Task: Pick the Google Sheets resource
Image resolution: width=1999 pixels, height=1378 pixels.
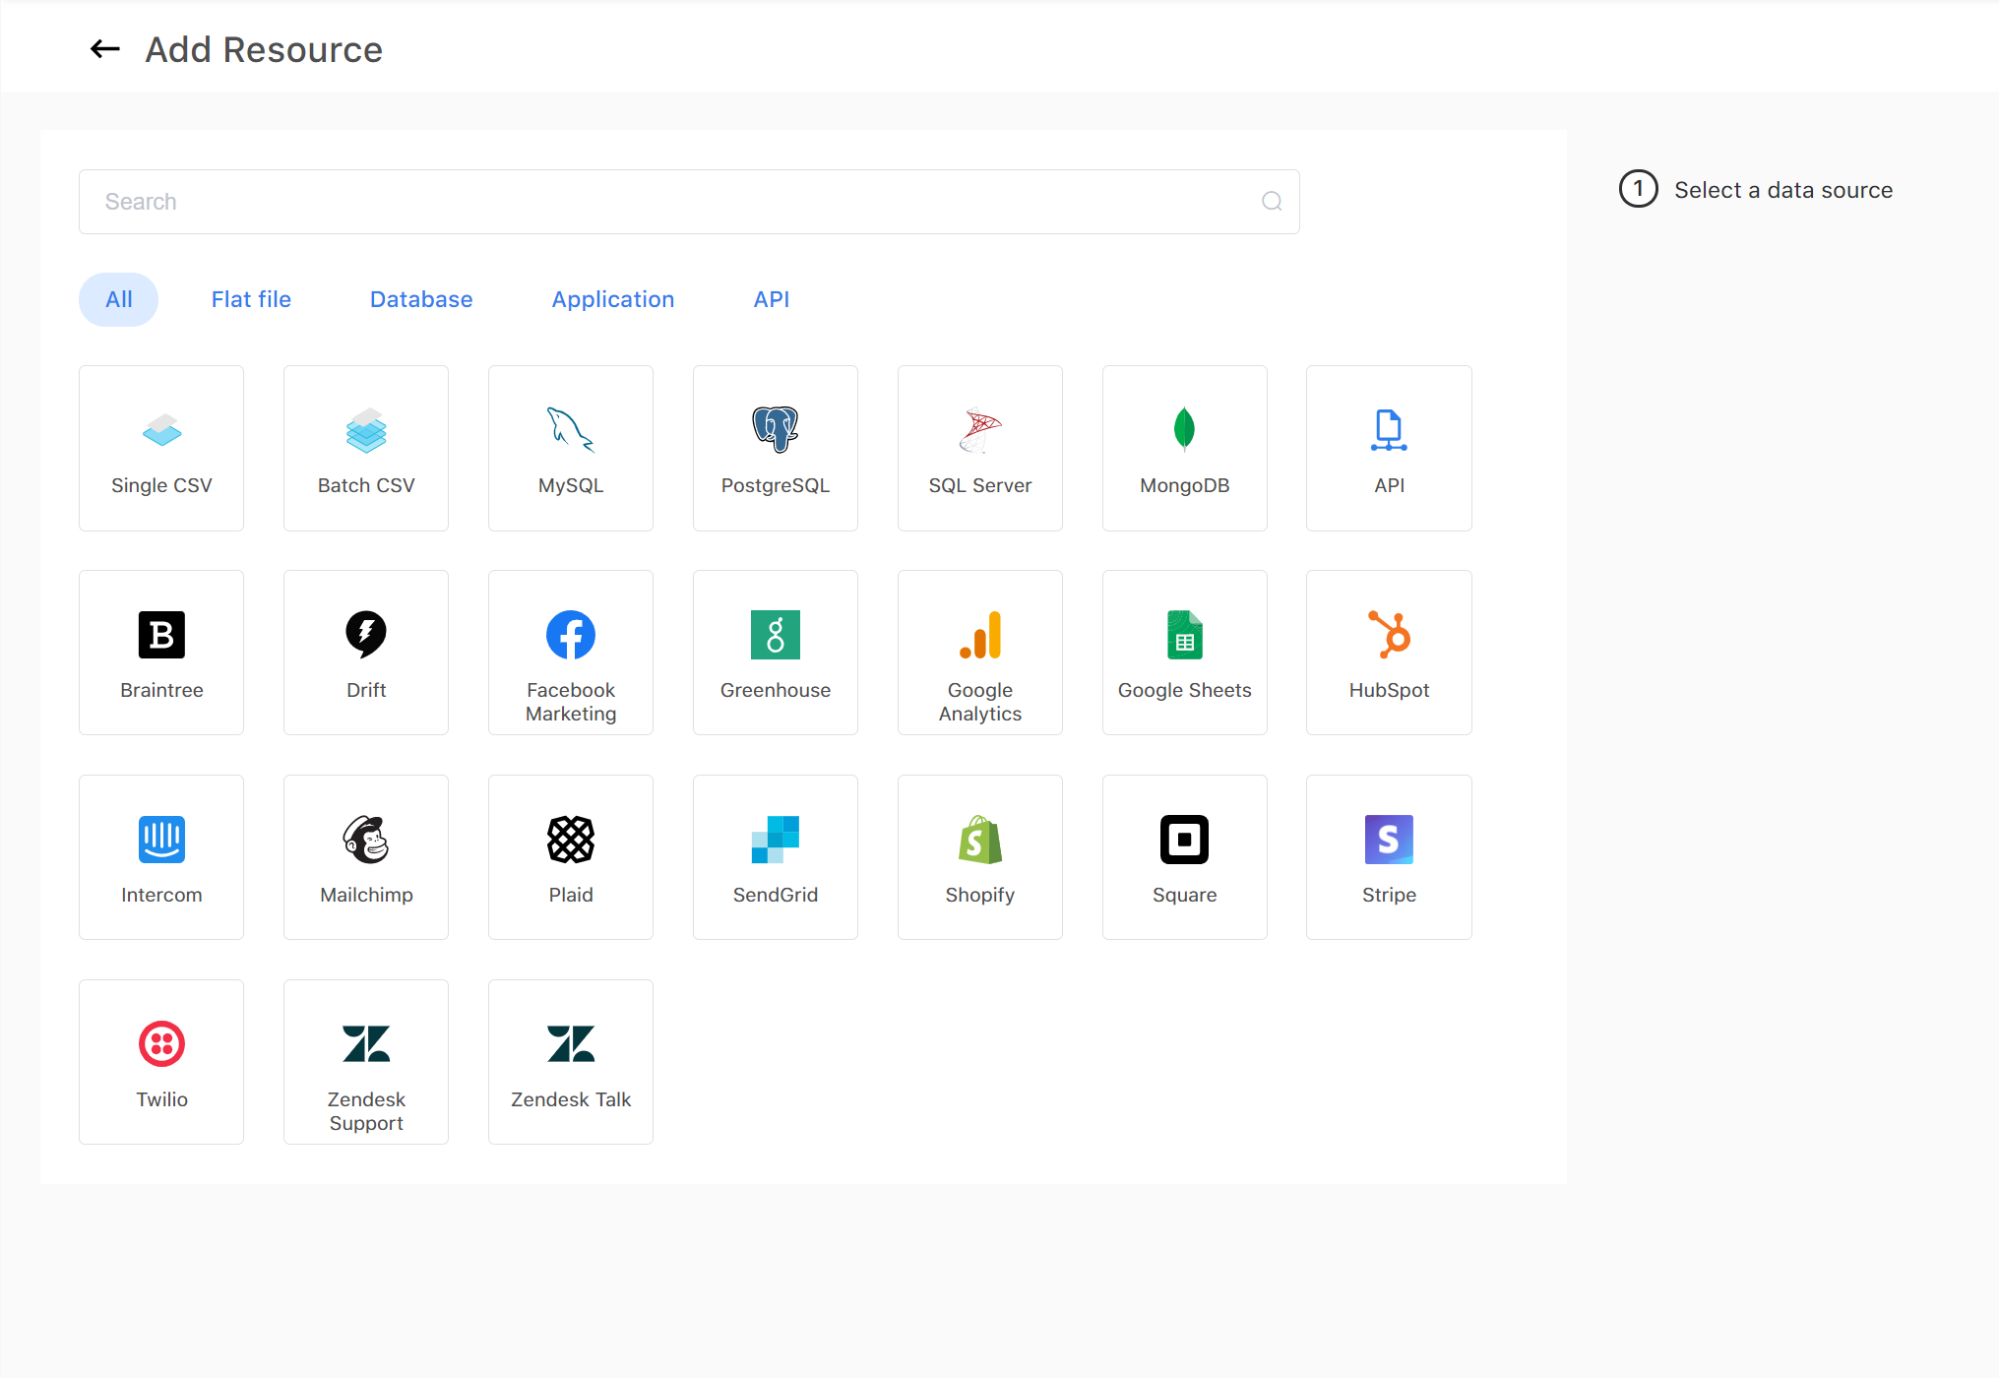Action: [1184, 653]
